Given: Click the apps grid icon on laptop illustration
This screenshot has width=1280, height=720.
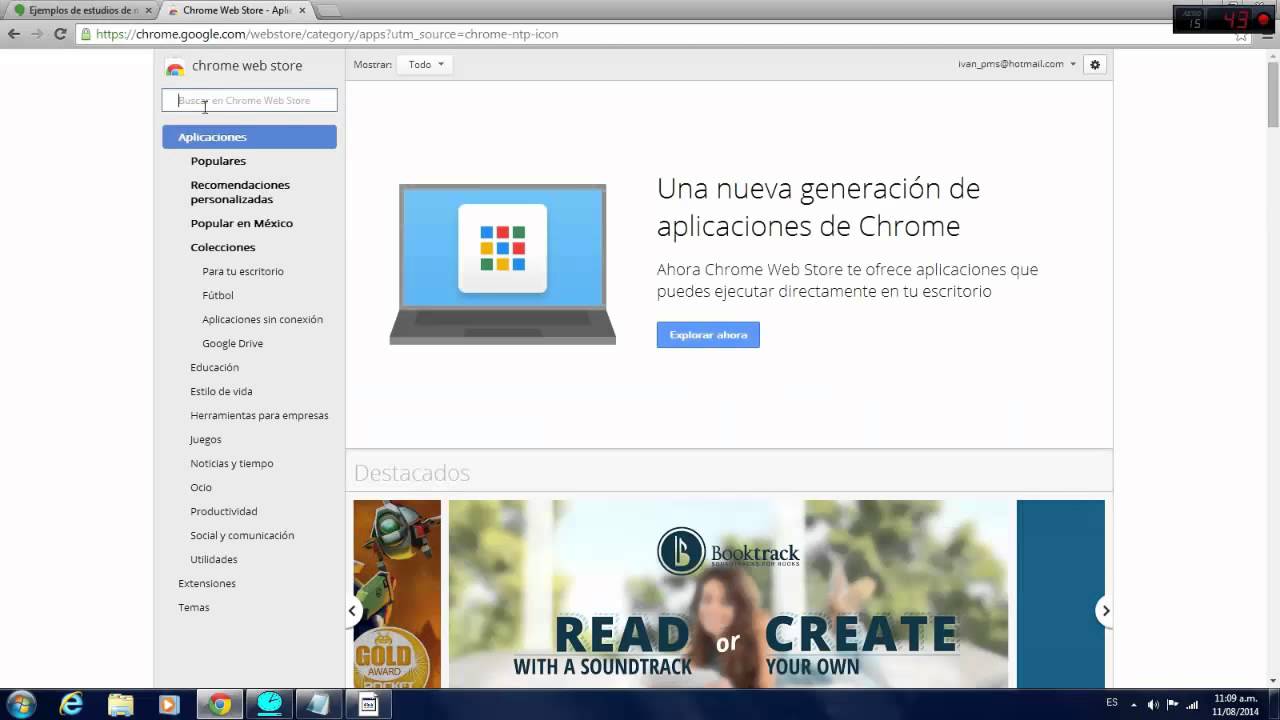Looking at the screenshot, I should point(502,248).
